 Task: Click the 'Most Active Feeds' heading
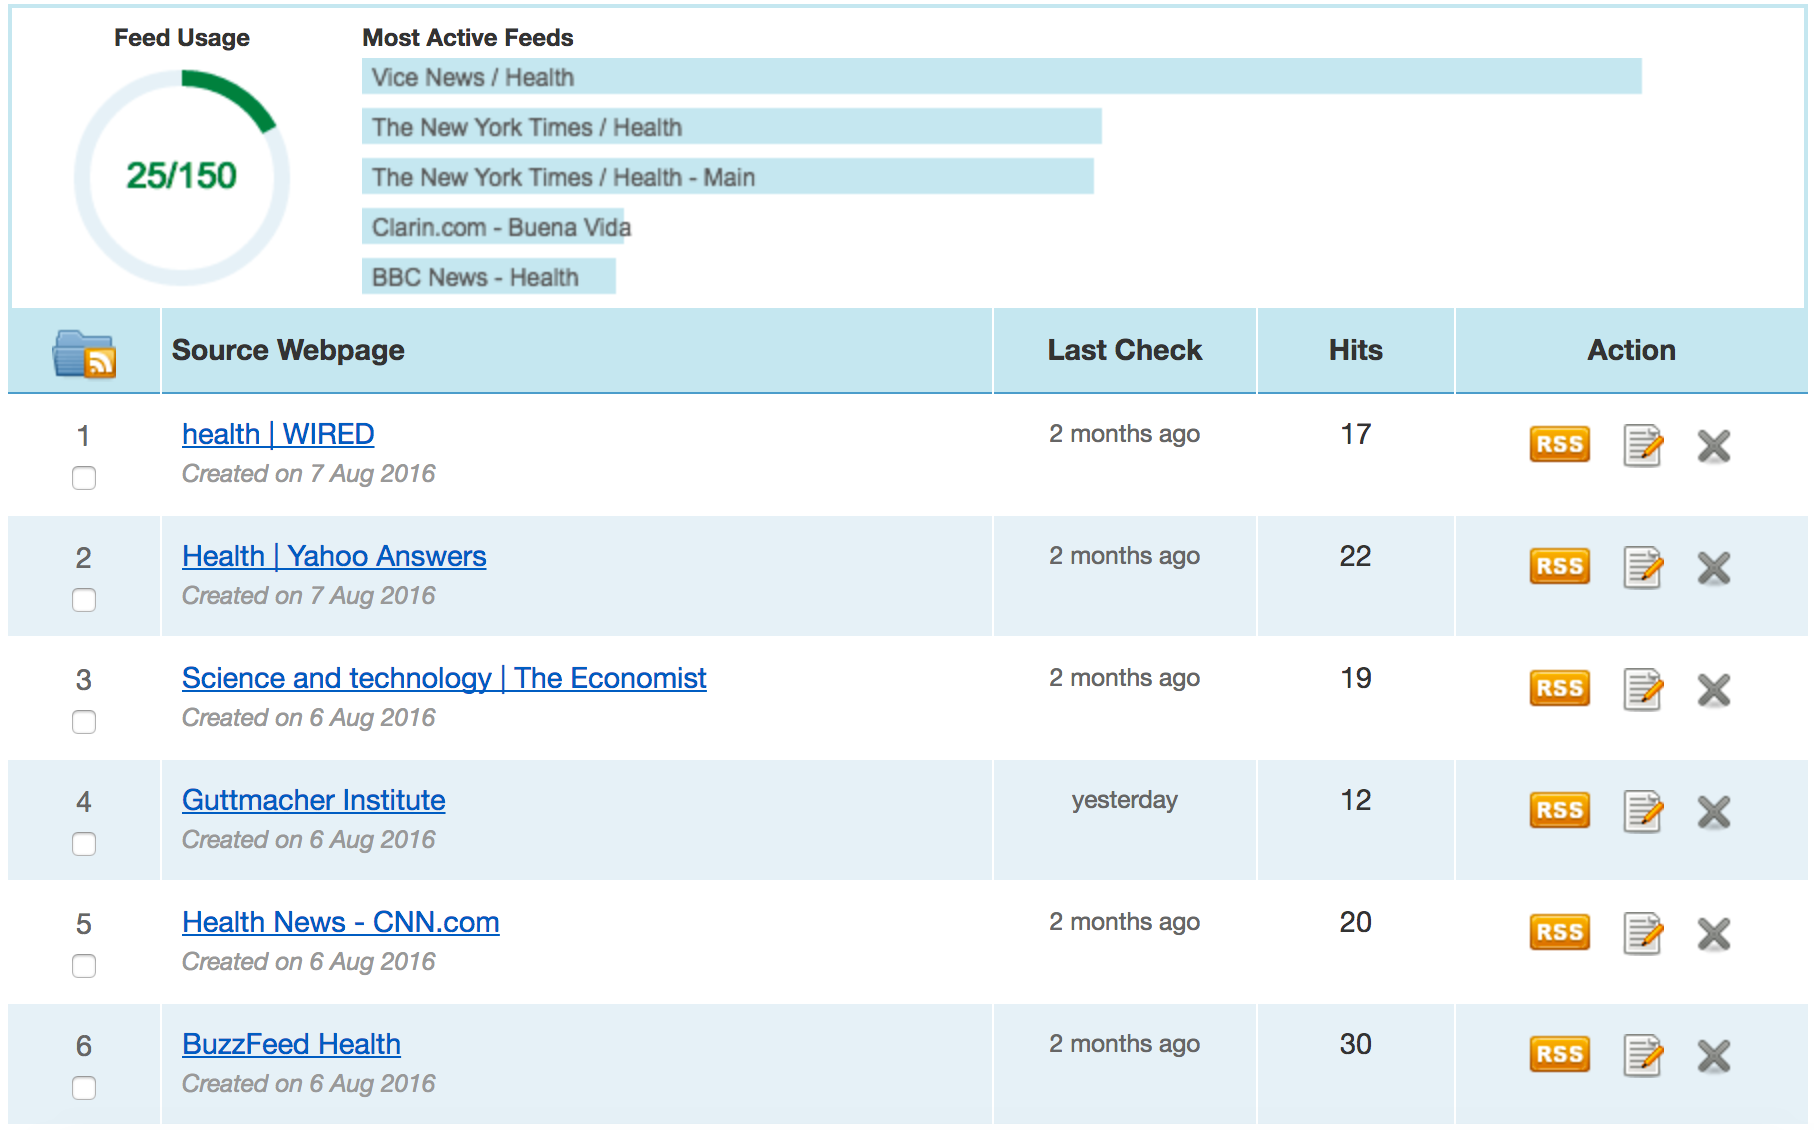point(467,38)
